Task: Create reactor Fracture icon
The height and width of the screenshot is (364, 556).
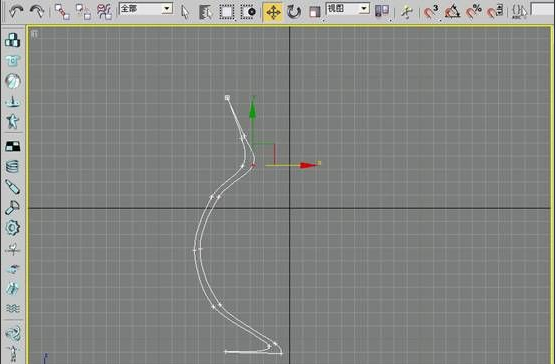Action: point(12,289)
